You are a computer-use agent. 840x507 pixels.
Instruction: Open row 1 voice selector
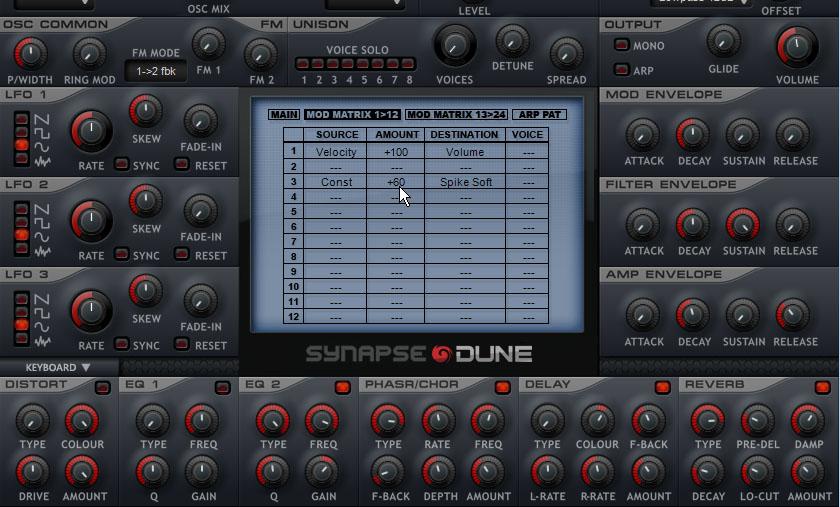528,152
